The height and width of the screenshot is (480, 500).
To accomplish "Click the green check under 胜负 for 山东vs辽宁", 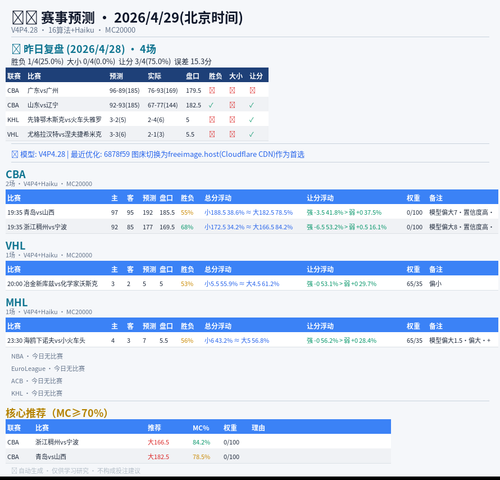I will point(211,105).
